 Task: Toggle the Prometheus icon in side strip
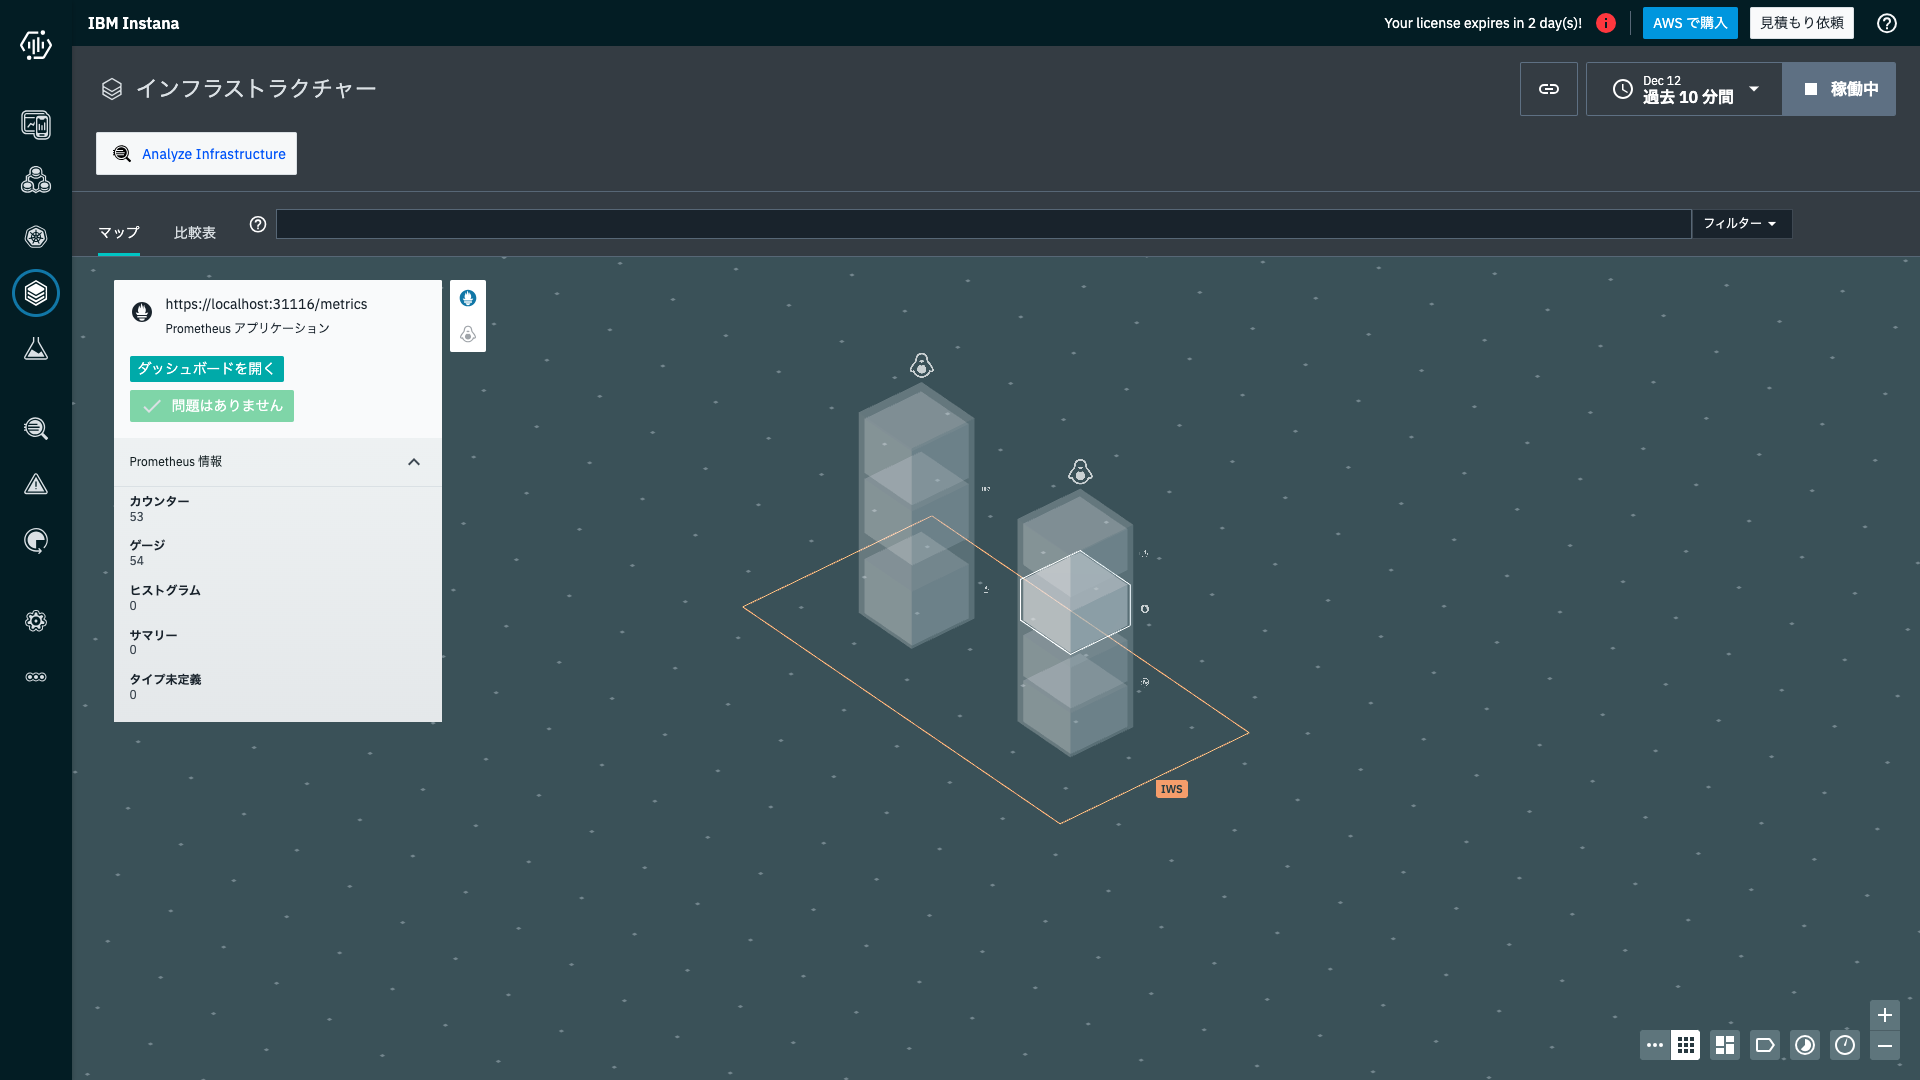(468, 298)
